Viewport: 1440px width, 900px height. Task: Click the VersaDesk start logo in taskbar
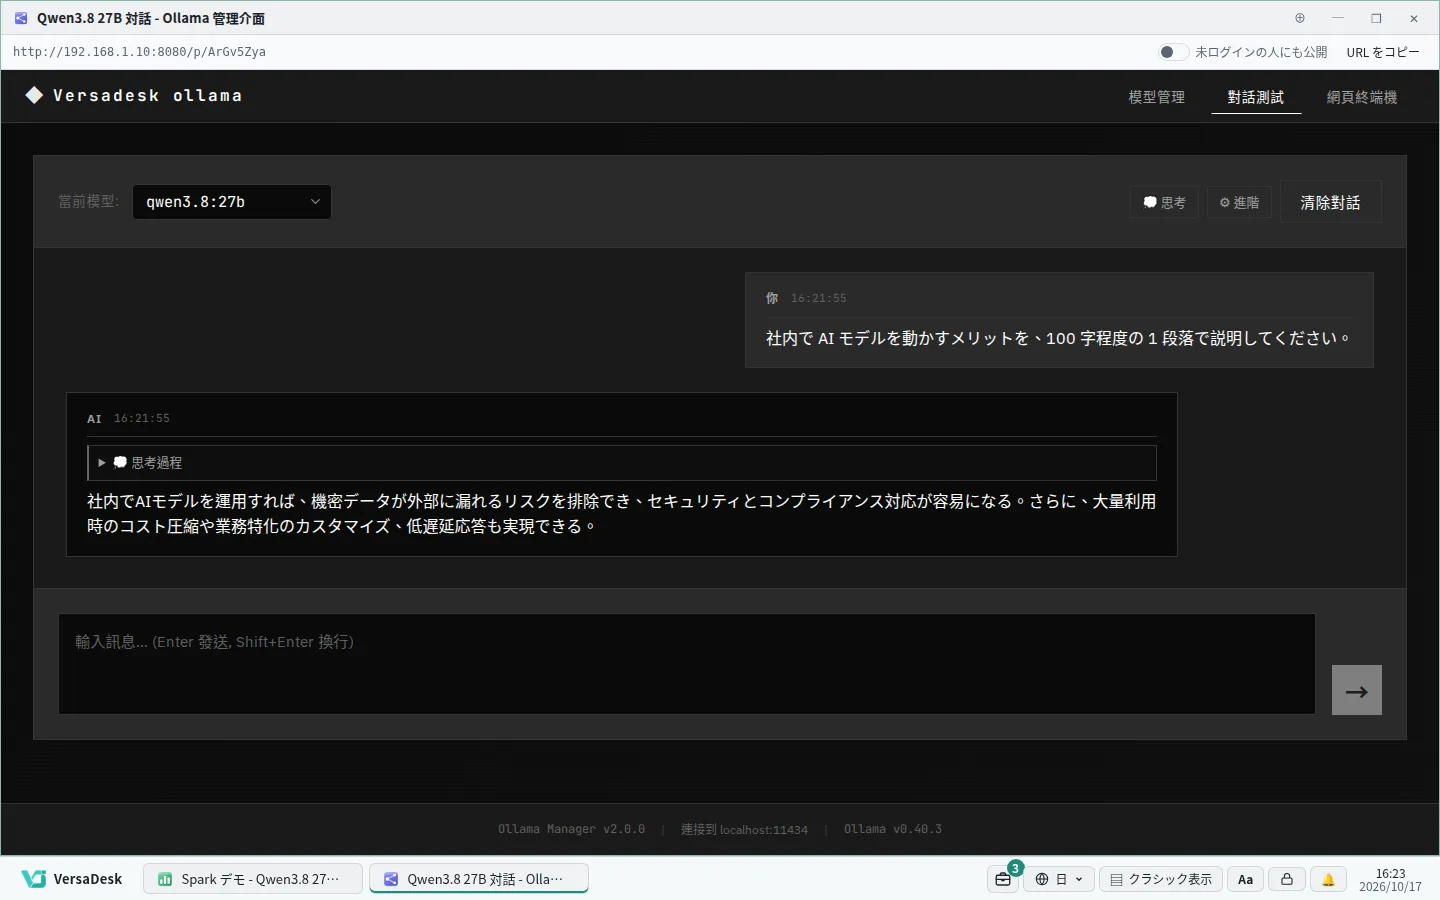point(72,879)
